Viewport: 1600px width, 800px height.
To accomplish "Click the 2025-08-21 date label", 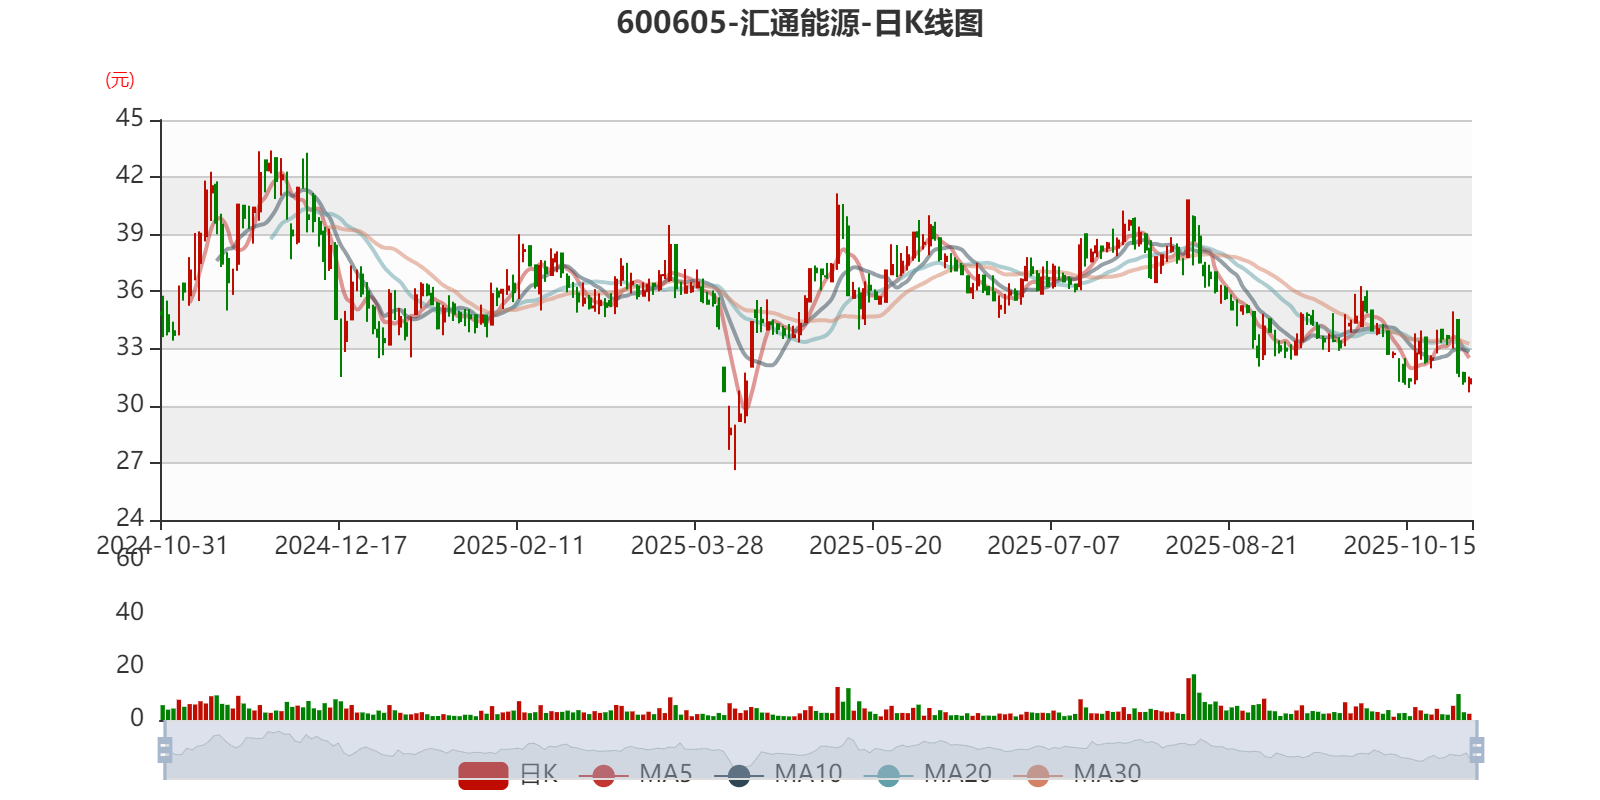I will 1231,545.
